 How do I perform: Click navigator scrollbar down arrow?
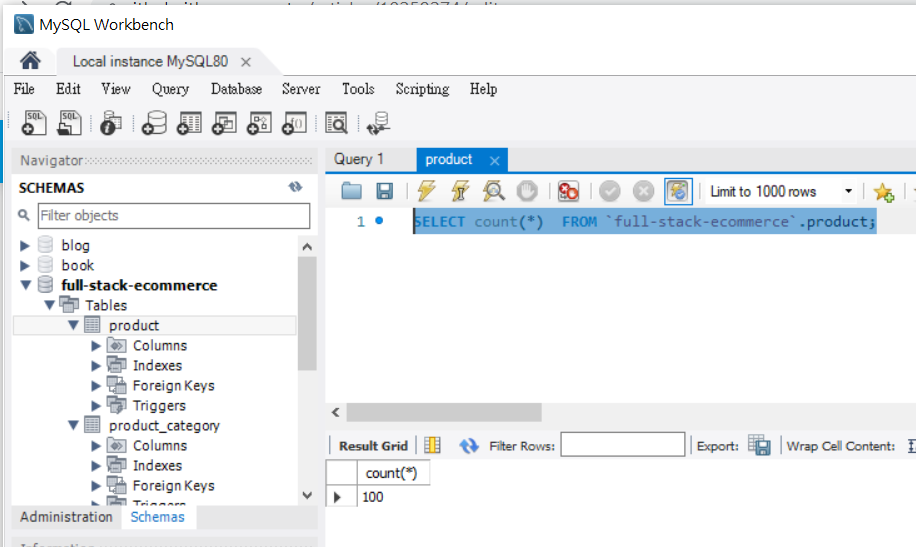click(x=307, y=496)
